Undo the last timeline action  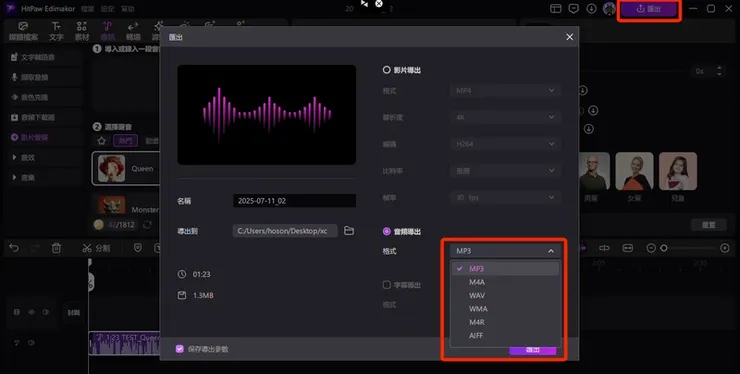[14, 248]
